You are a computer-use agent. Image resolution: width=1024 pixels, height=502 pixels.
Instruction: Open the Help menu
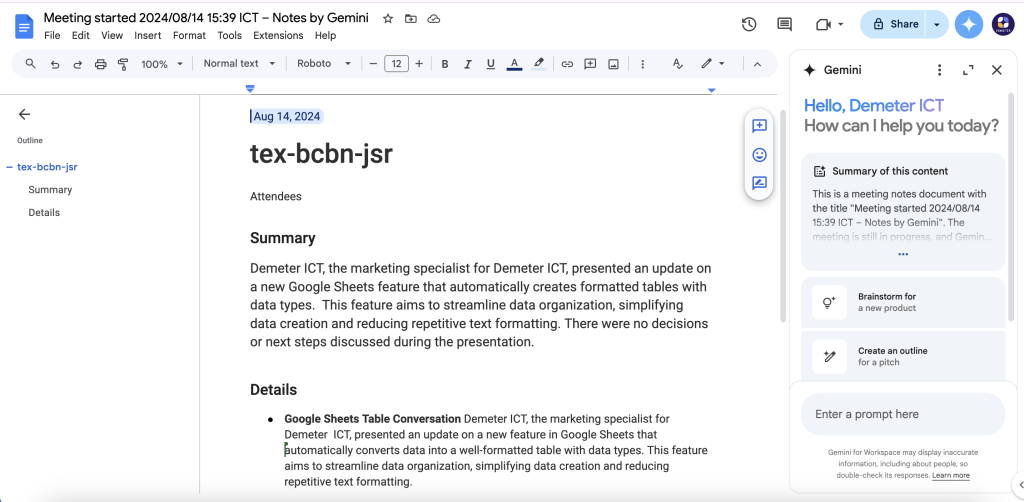click(325, 35)
